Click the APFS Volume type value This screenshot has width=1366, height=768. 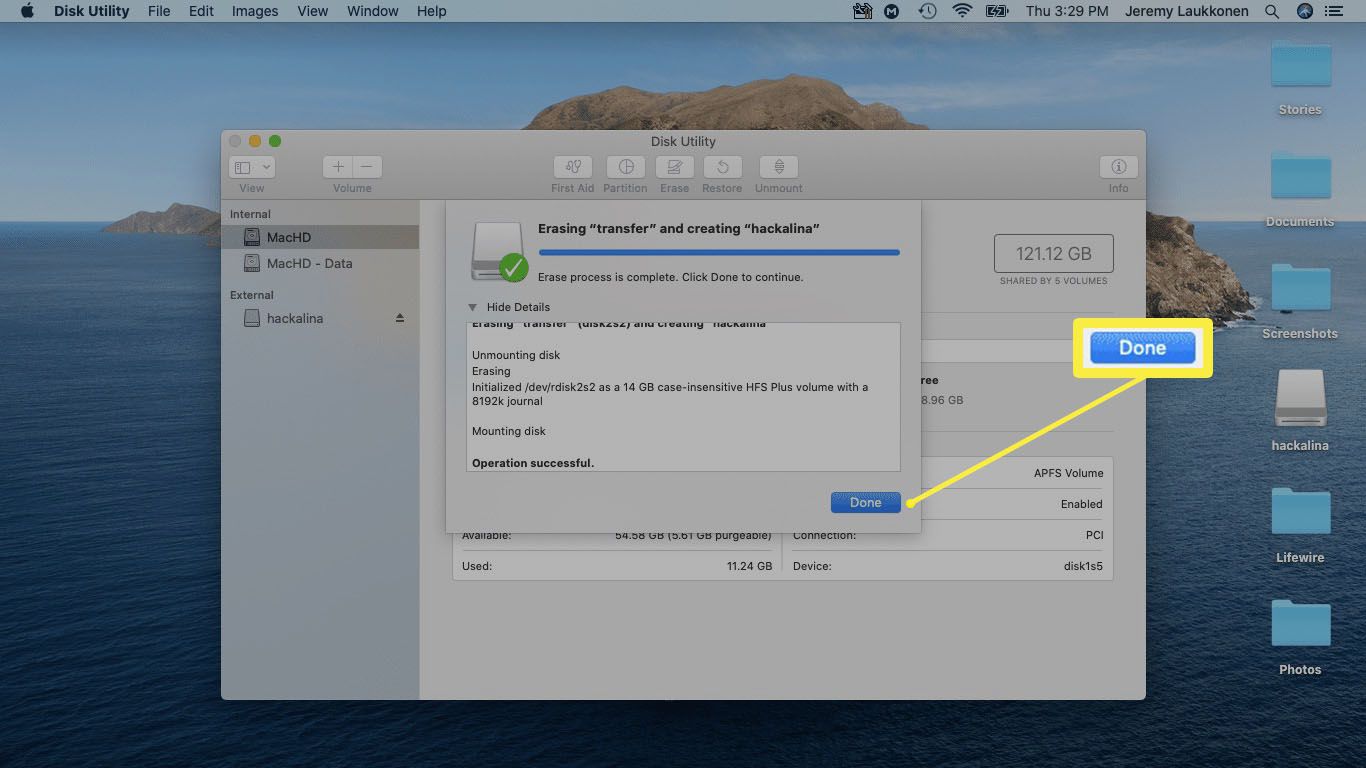1068,473
